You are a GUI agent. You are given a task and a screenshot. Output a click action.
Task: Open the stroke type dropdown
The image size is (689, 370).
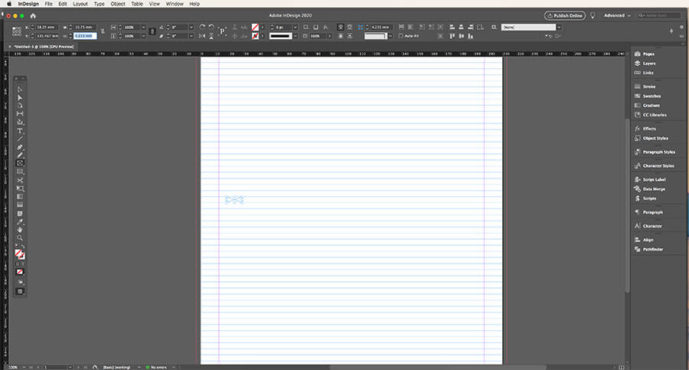point(295,36)
